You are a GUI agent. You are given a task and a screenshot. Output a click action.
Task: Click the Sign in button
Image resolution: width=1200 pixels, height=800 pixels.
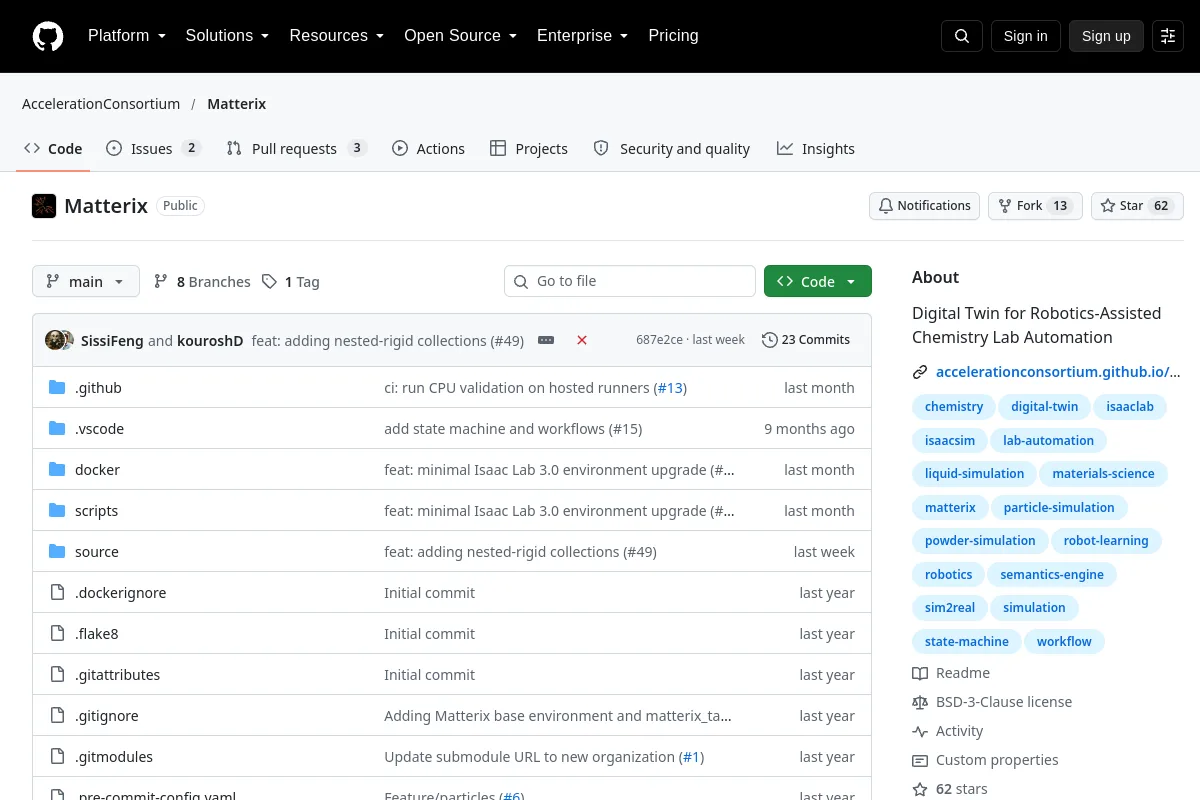[x=1025, y=36]
